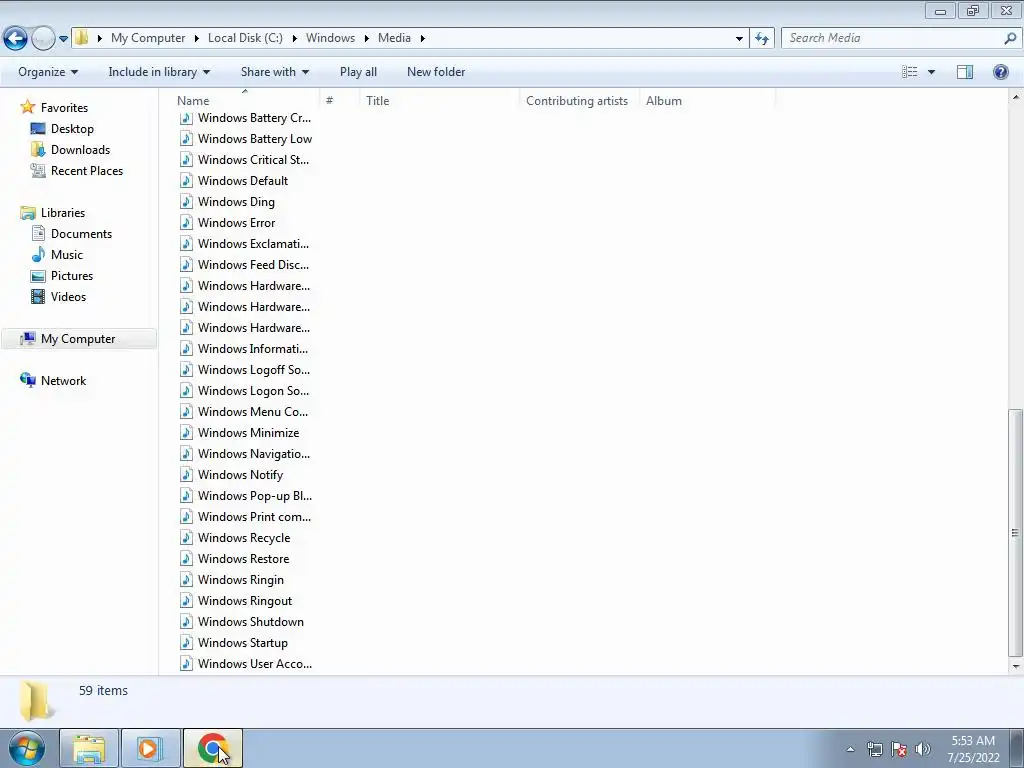The image size is (1024, 768).
Task: Click the Windows Error file icon
Action: [186, 223]
